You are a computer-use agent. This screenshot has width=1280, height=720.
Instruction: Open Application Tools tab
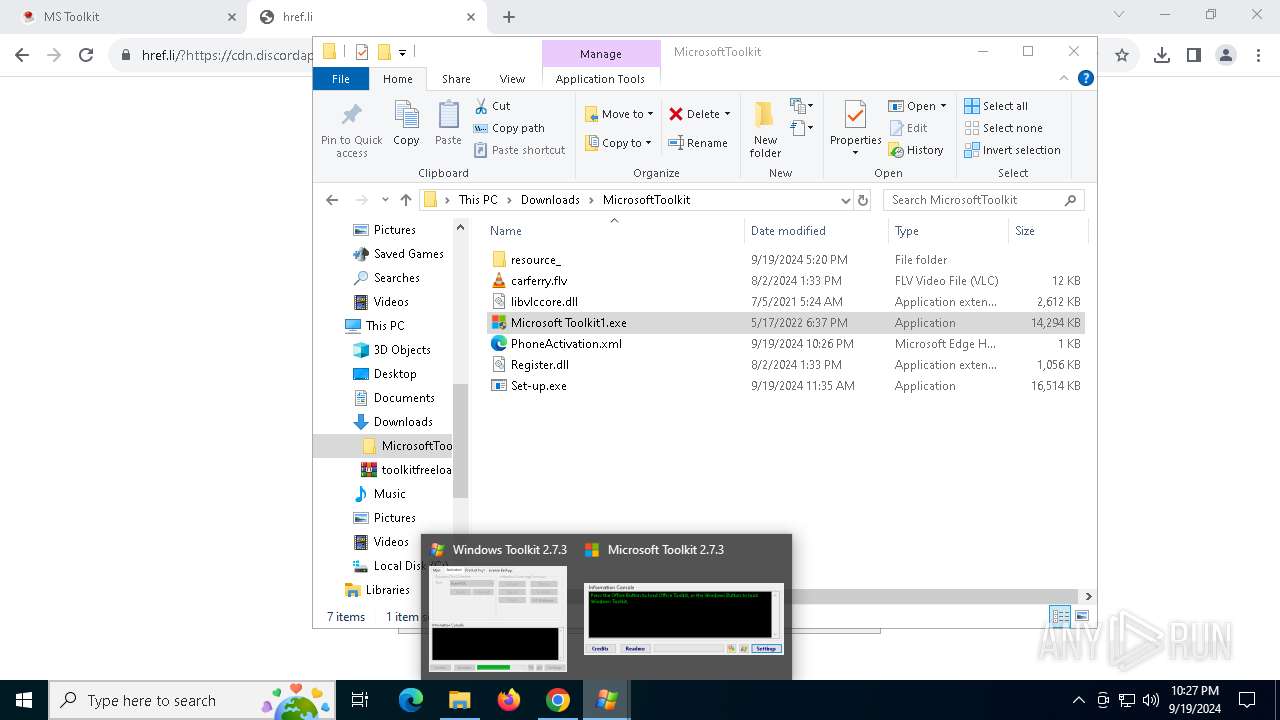click(600, 79)
